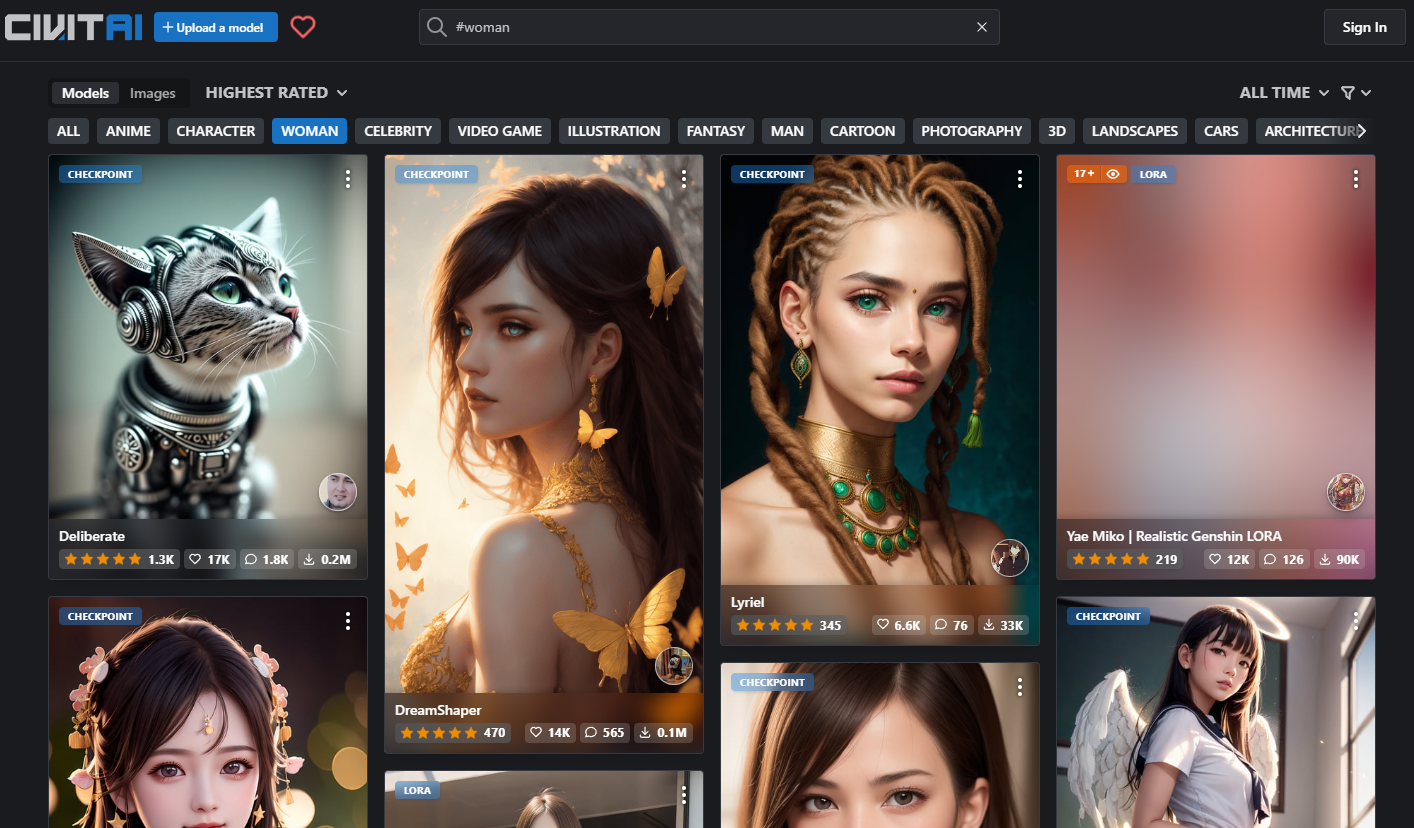Screen dimensions: 1414x828
Task: Open the robot cat Deliberate thumbnail
Action: 208,337
